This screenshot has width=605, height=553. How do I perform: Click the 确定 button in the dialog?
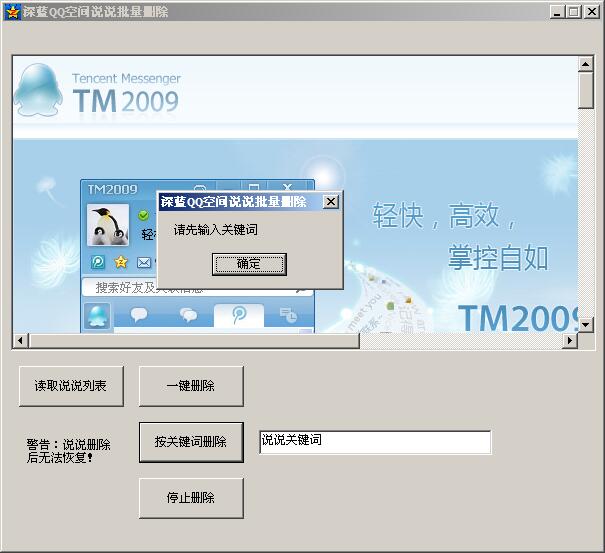pyautogui.click(x=249, y=264)
